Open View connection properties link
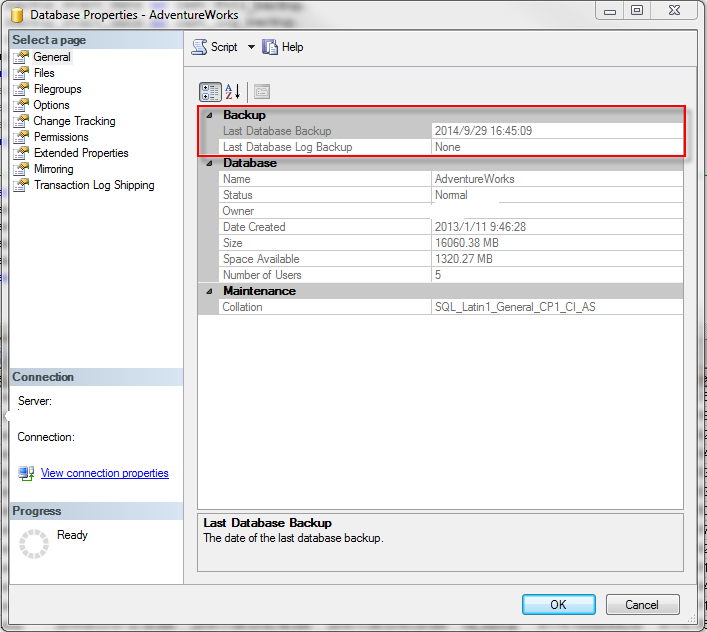 (105, 473)
